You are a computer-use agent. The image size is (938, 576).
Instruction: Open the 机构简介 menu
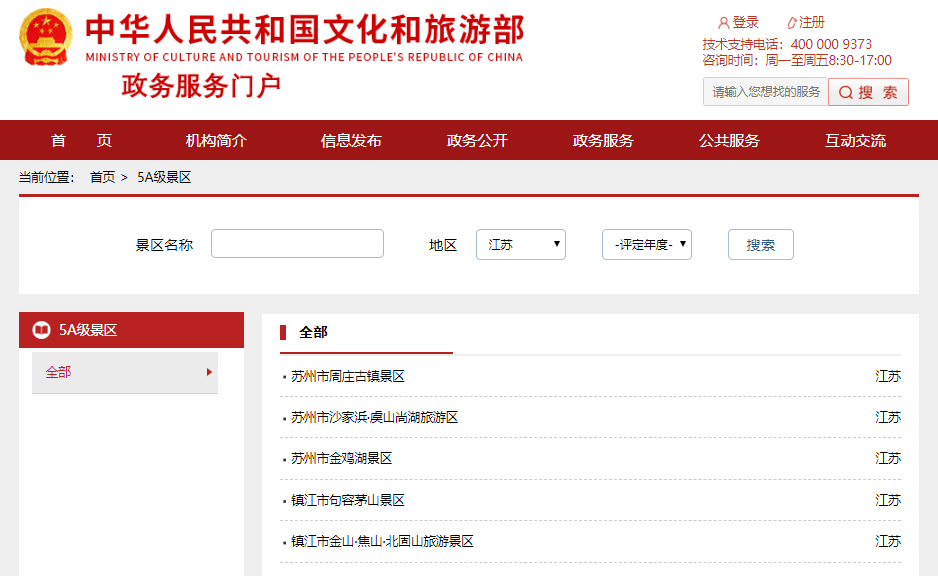pos(216,141)
